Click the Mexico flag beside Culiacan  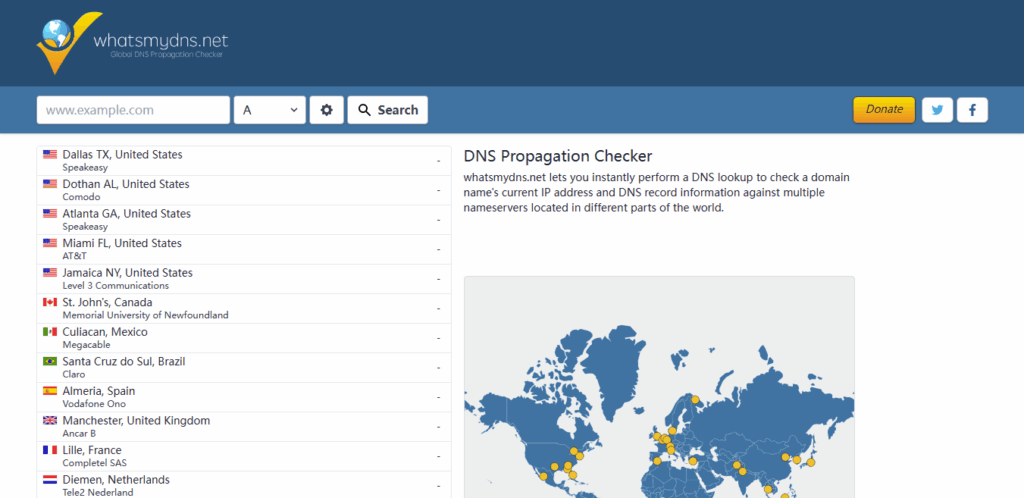point(50,332)
